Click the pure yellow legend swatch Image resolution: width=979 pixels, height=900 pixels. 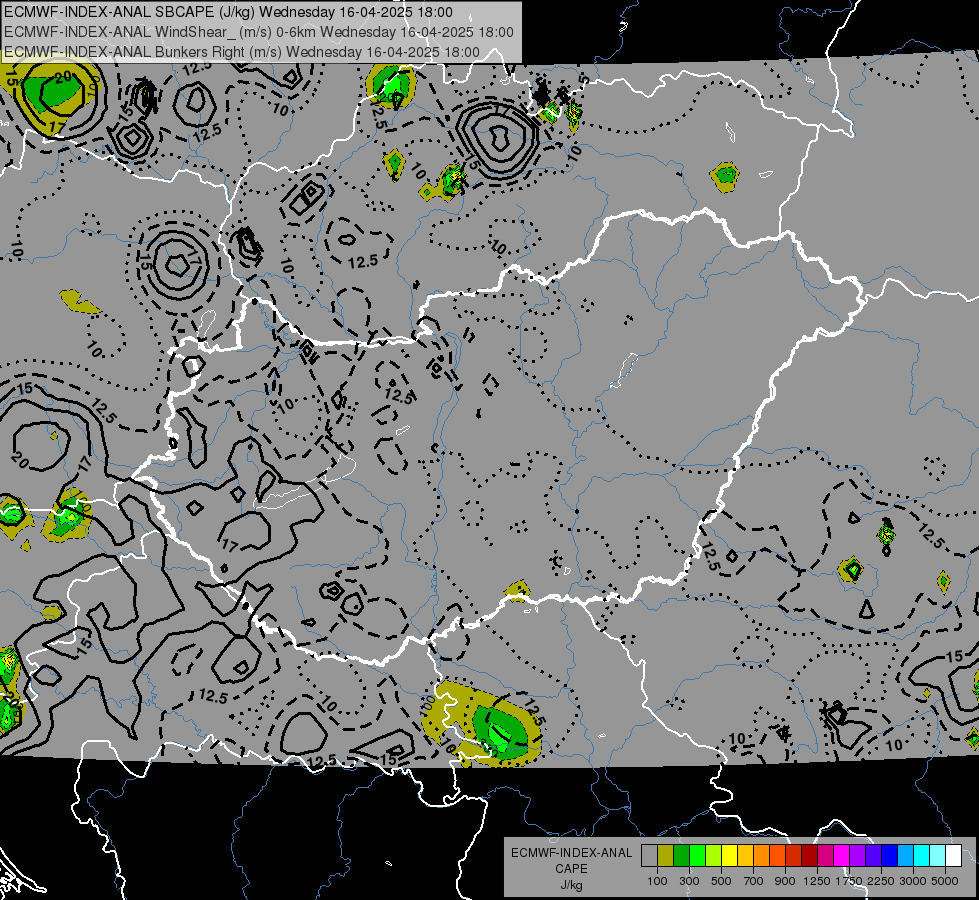pos(729,856)
